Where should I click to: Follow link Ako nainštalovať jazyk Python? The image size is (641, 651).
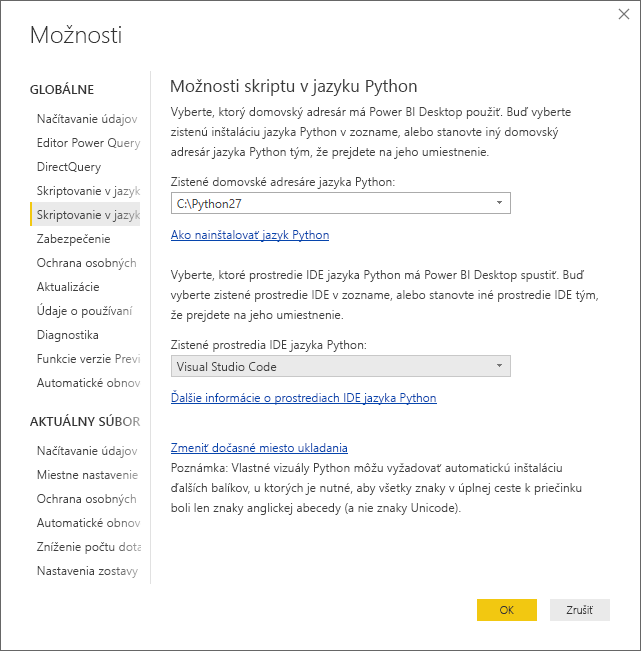250,235
